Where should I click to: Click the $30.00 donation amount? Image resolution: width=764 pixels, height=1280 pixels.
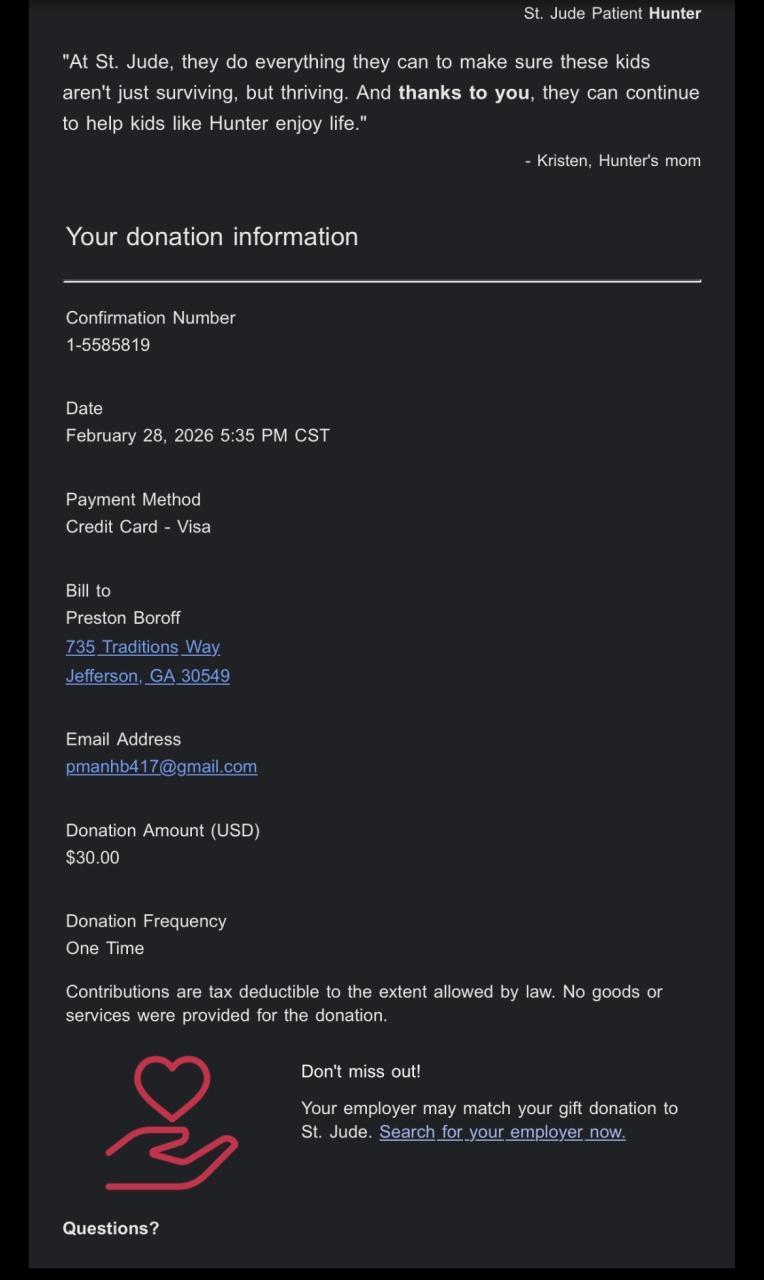click(92, 858)
